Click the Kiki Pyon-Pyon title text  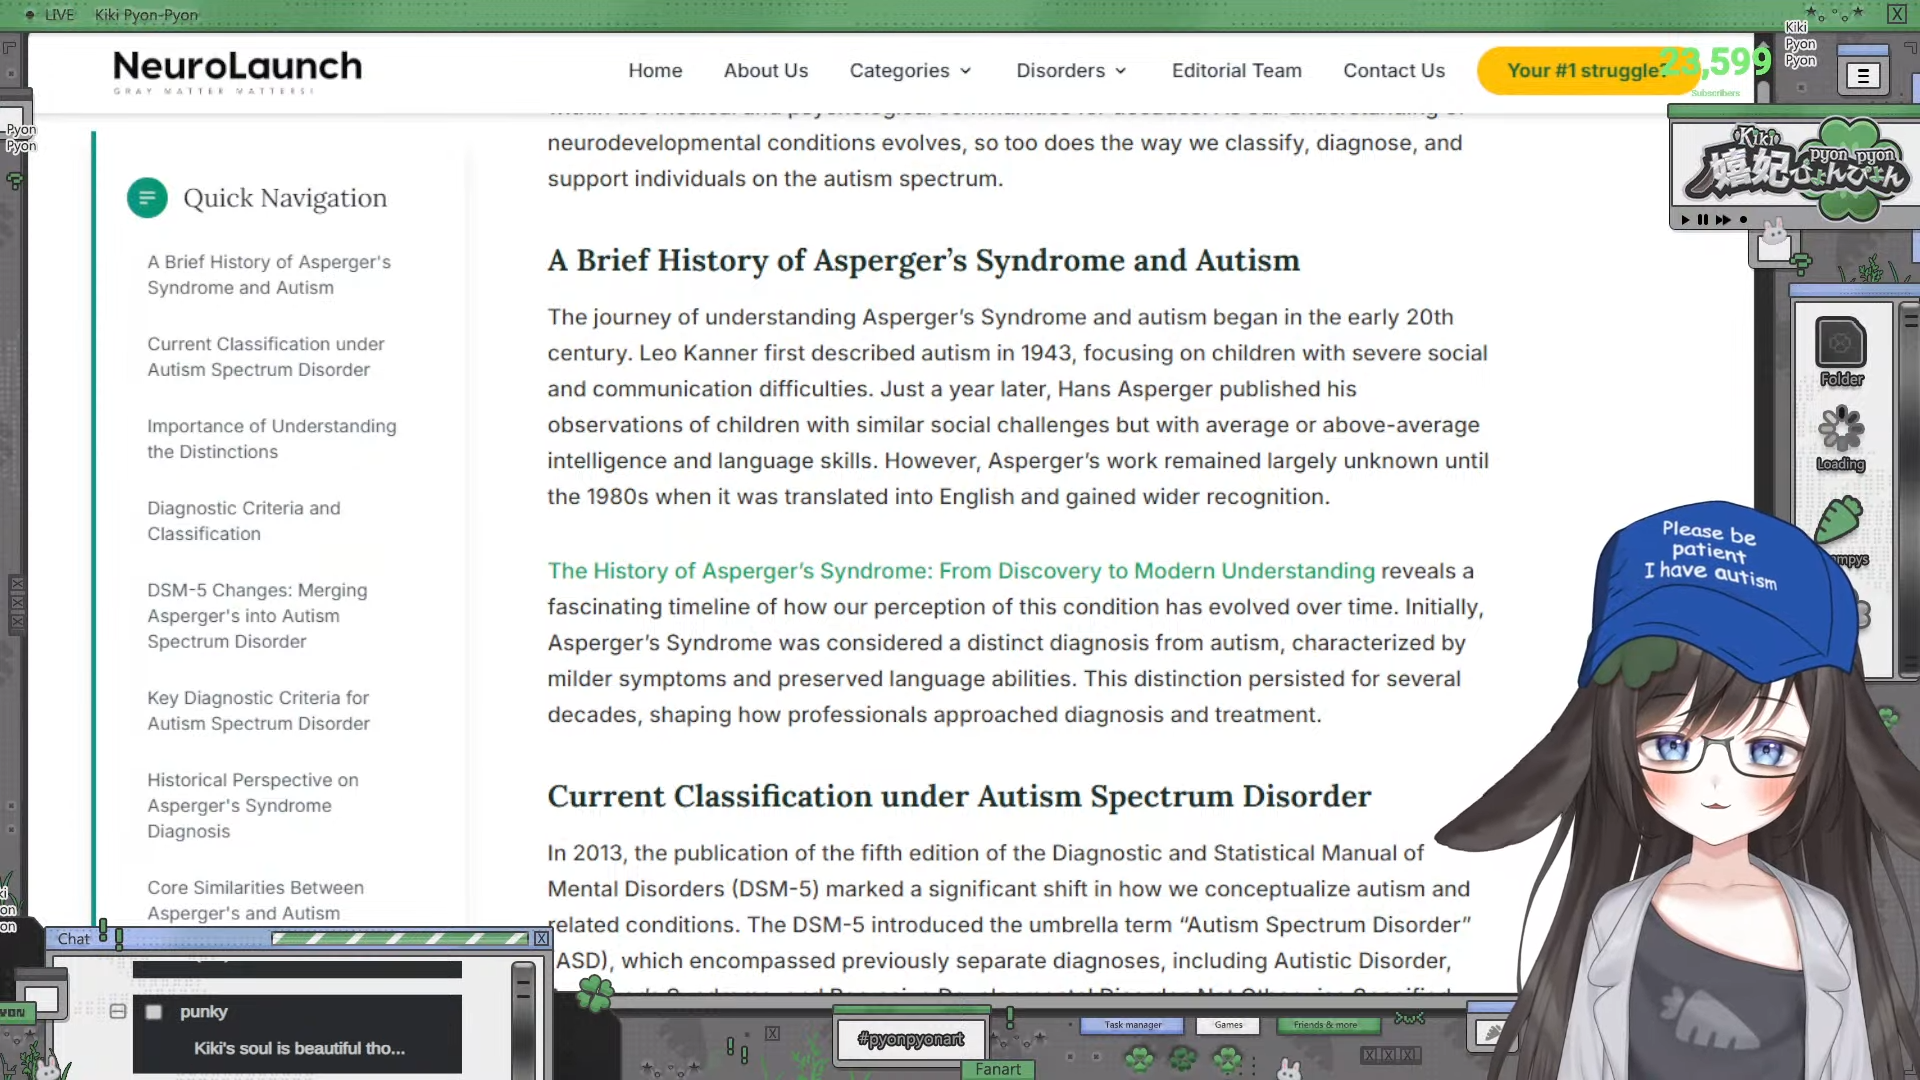(x=146, y=15)
